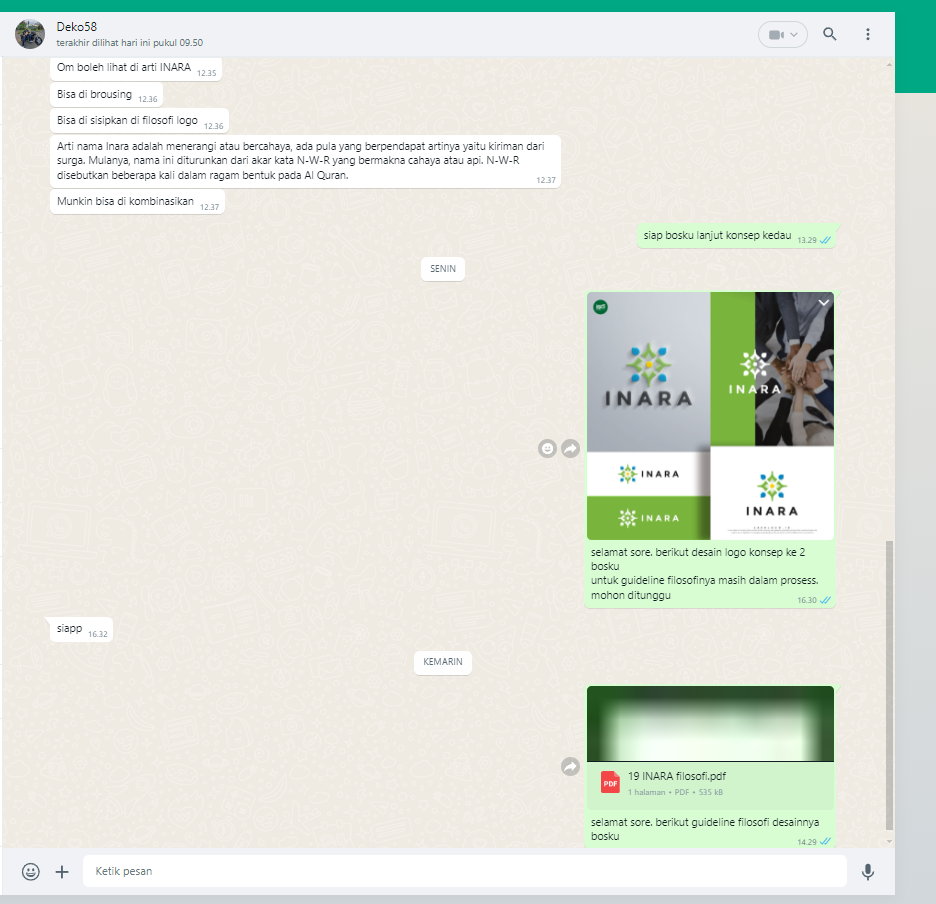Open chevron menu on INARA image message
The width and height of the screenshot is (936, 904).
click(823, 302)
